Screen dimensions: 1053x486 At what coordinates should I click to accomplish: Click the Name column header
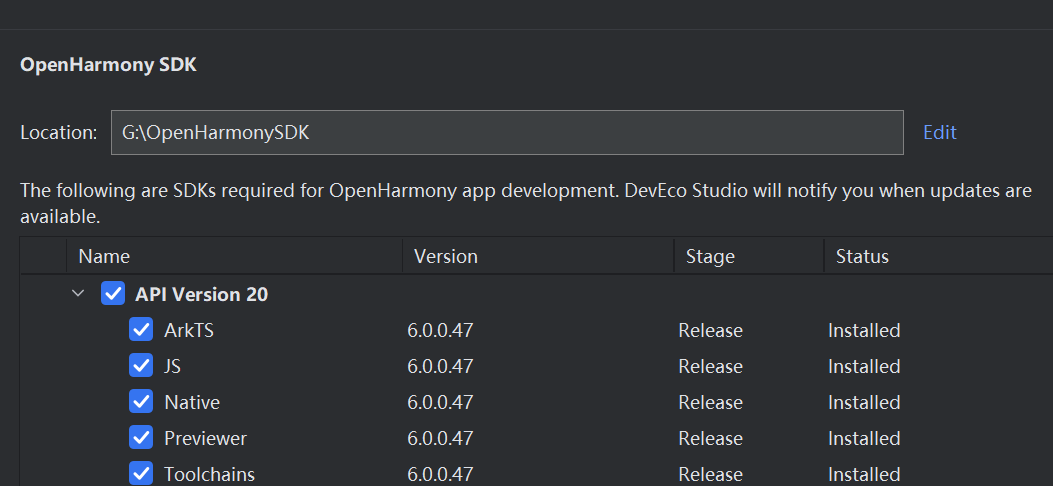[104, 257]
